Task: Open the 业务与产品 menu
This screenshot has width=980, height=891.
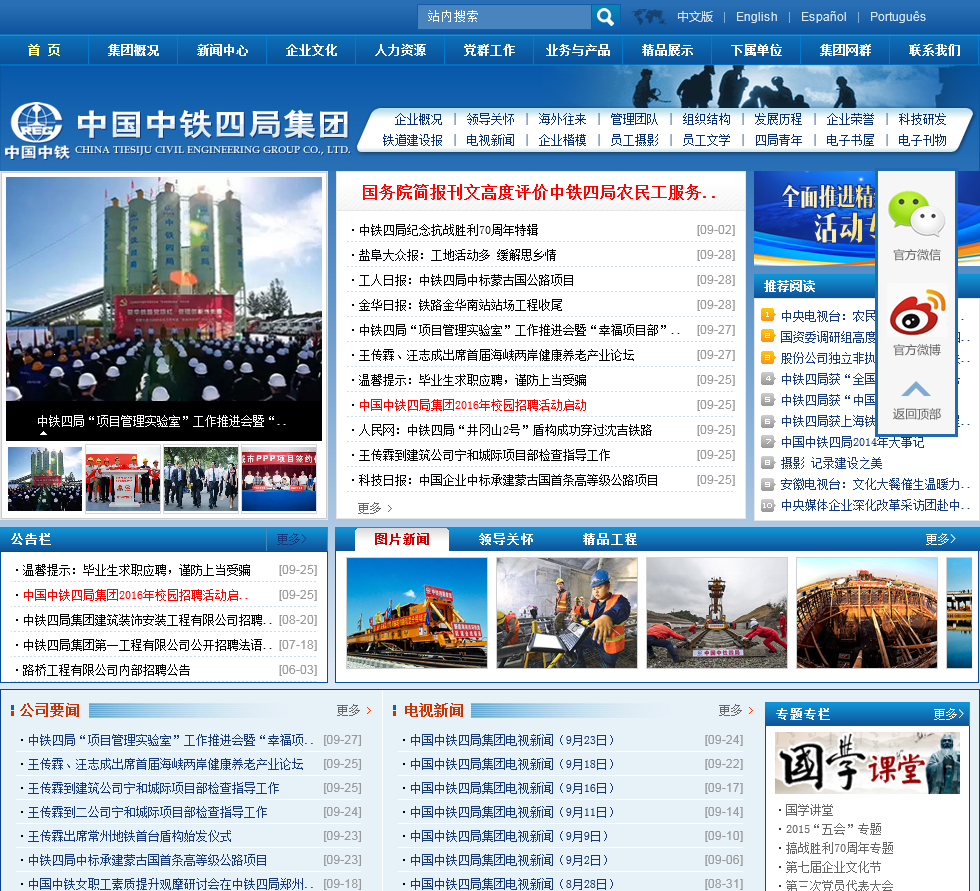Action: (578, 50)
